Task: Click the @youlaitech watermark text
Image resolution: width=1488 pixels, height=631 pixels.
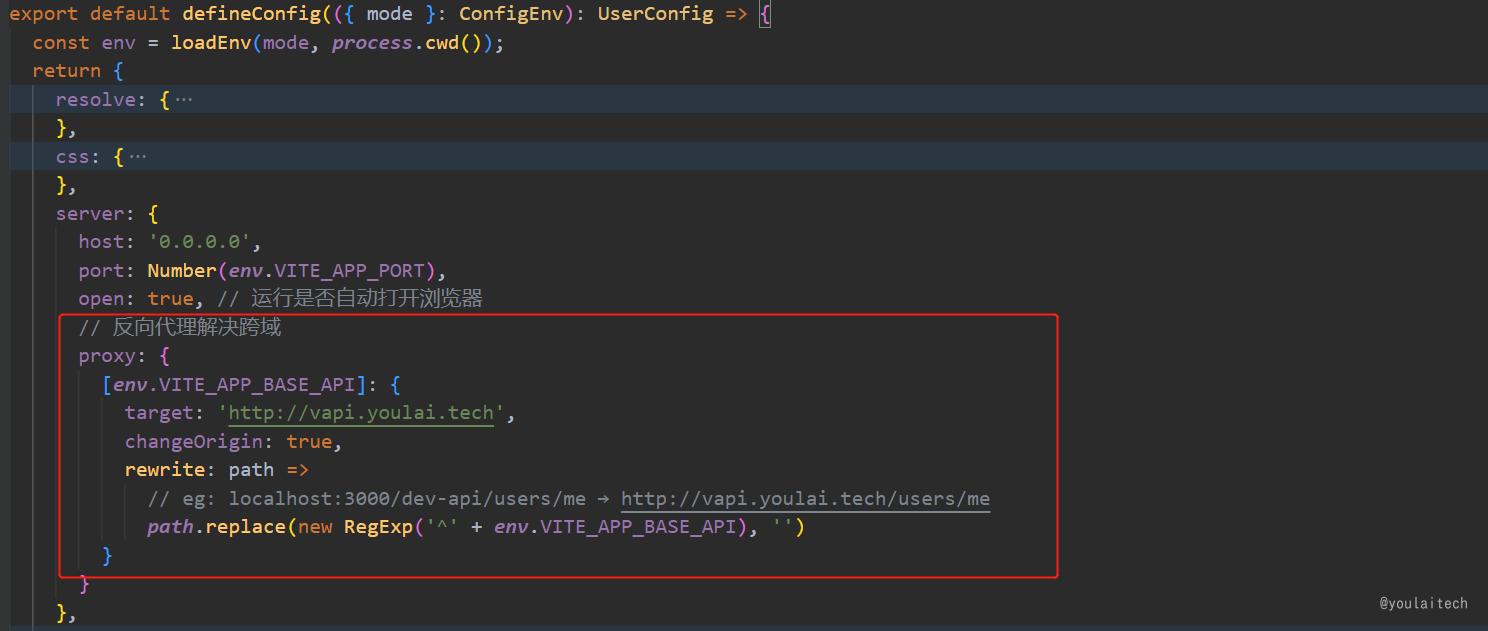Action: point(1423,603)
